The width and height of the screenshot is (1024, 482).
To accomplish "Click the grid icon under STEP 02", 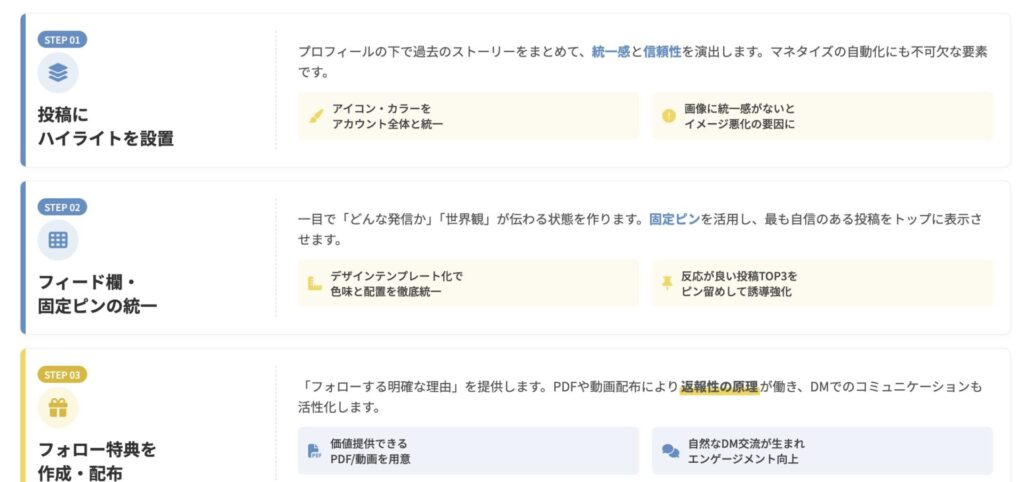I will [58, 240].
